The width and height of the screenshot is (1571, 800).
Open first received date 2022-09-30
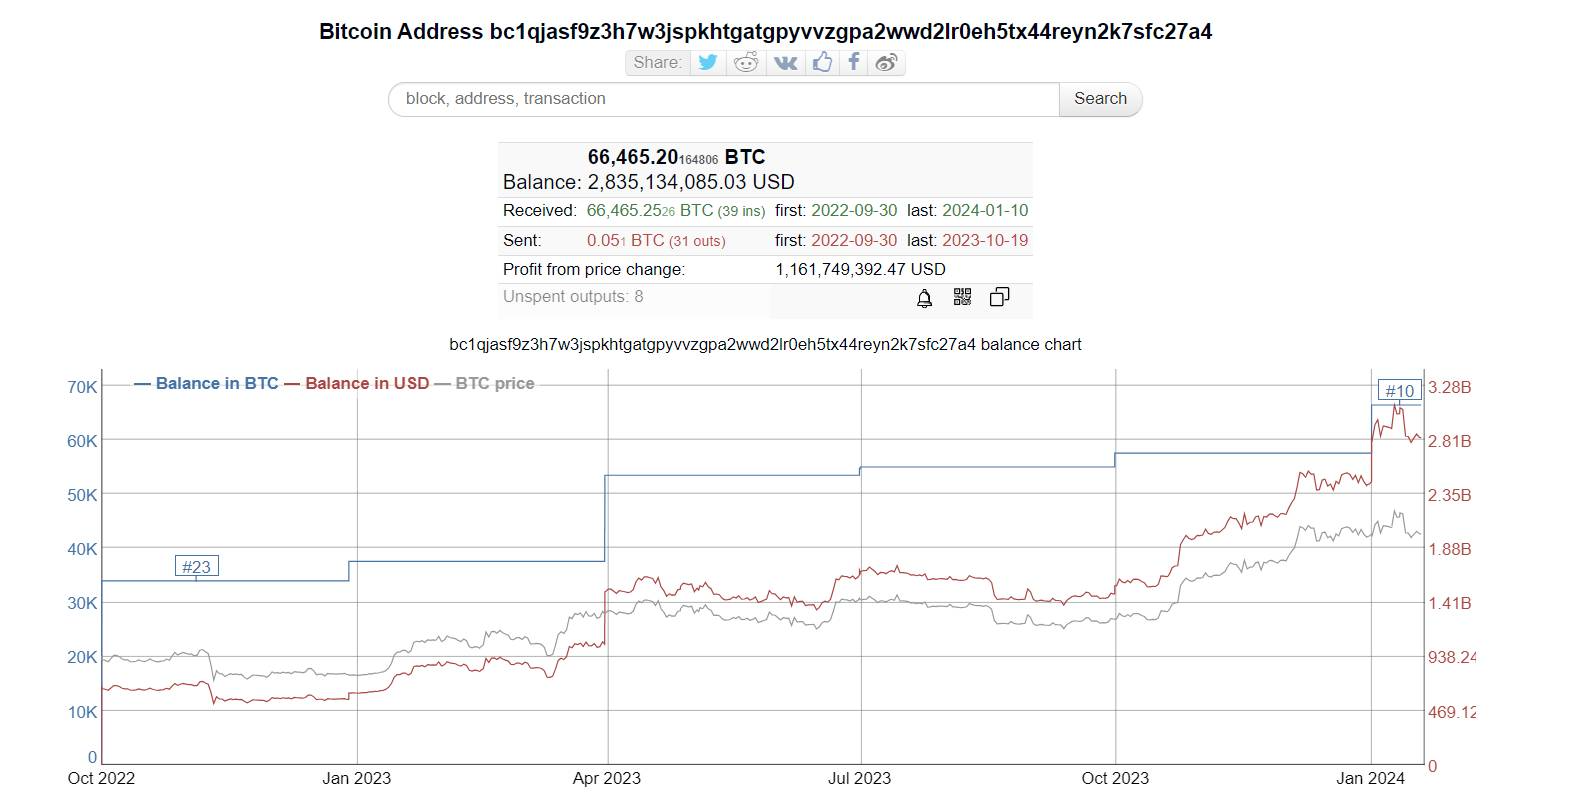854,211
